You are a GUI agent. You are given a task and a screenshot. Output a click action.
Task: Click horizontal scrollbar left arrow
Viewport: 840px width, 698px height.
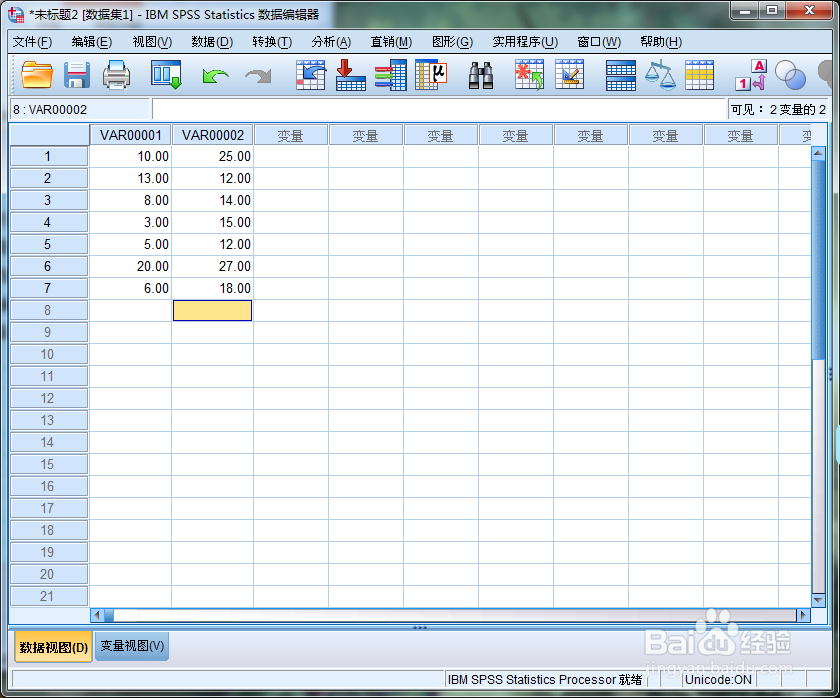tap(97, 615)
